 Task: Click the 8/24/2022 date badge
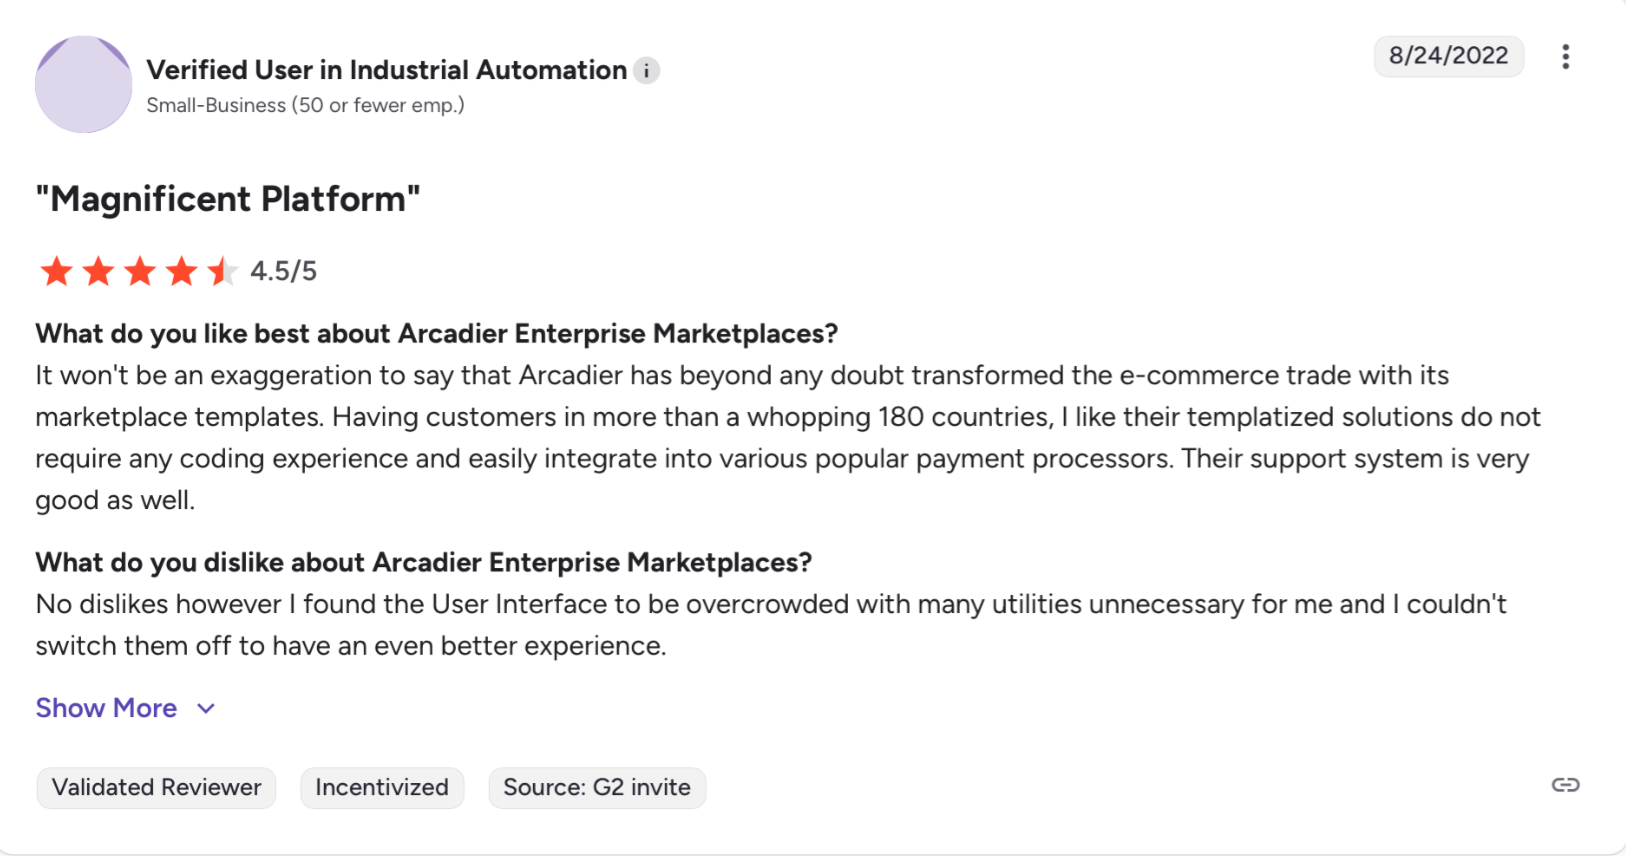1448,56
